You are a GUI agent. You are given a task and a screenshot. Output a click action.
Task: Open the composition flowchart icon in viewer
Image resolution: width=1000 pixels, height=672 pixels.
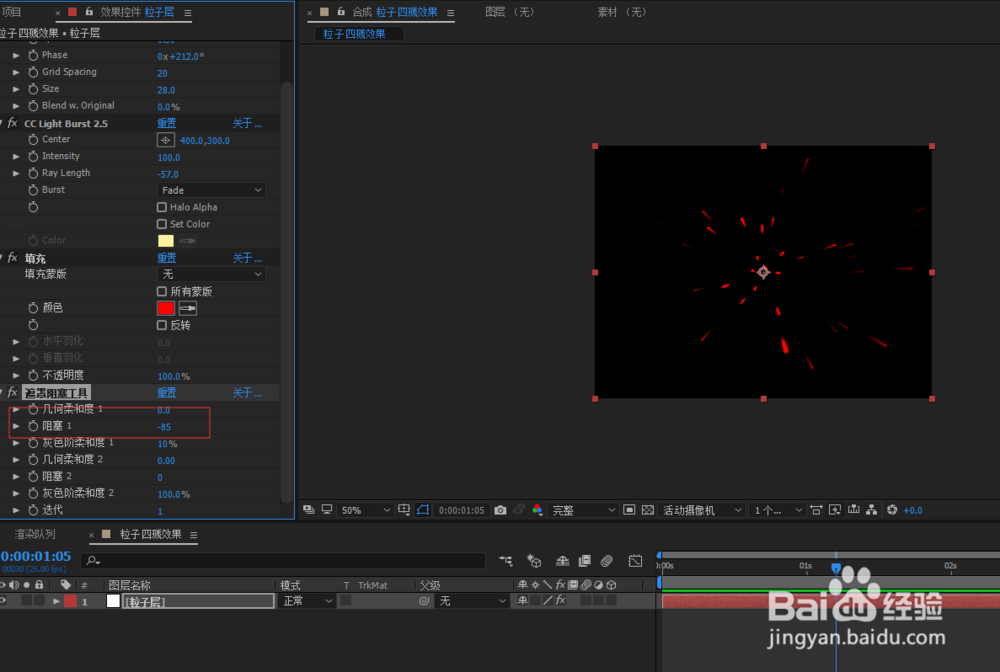click(x=872, y=510)
